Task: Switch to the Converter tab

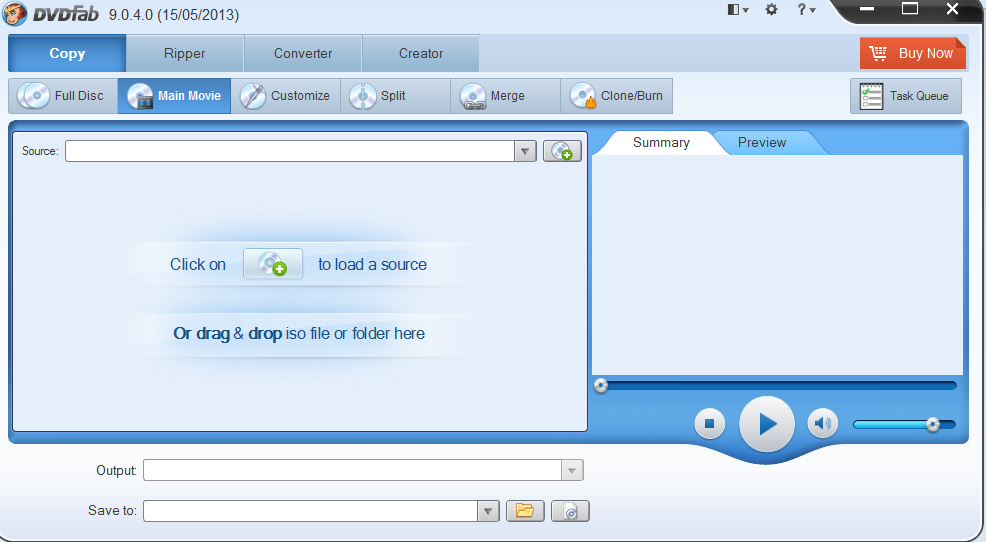Action: [x=302, y=53]
